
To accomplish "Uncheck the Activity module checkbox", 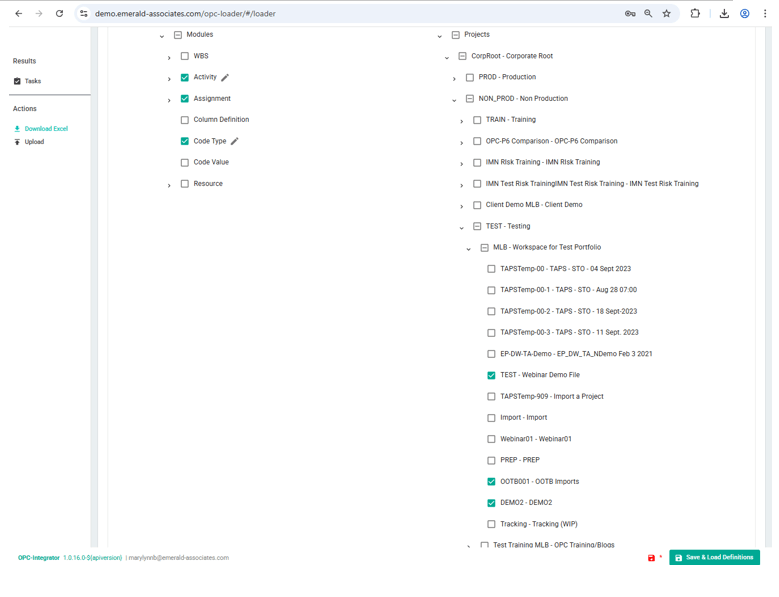I will point(185,77).
